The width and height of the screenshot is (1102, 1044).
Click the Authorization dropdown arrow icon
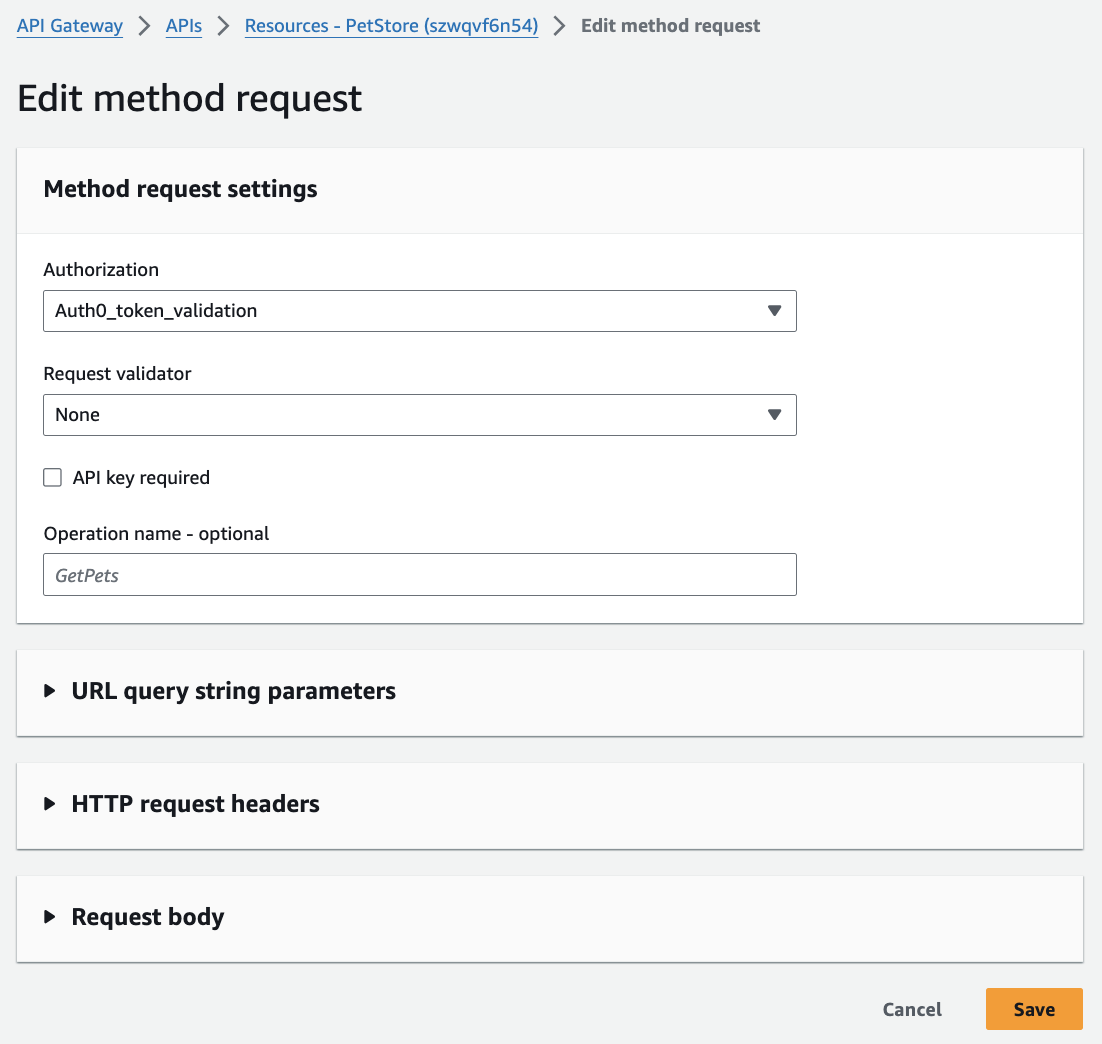click(774, 311)
